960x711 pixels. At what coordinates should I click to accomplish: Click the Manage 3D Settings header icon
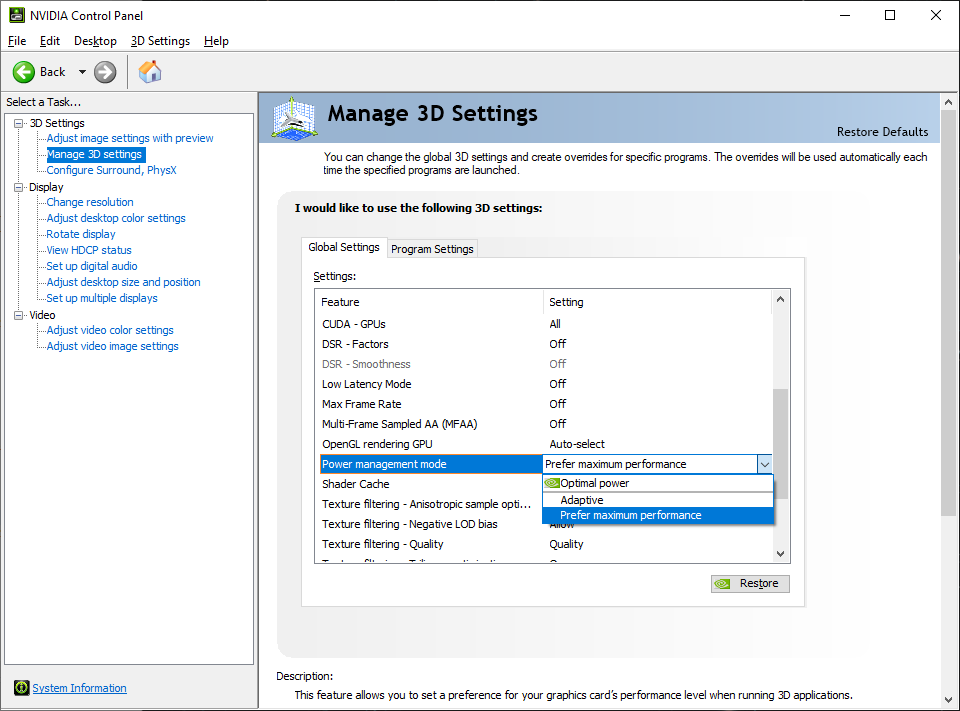[x=294, y=118]
